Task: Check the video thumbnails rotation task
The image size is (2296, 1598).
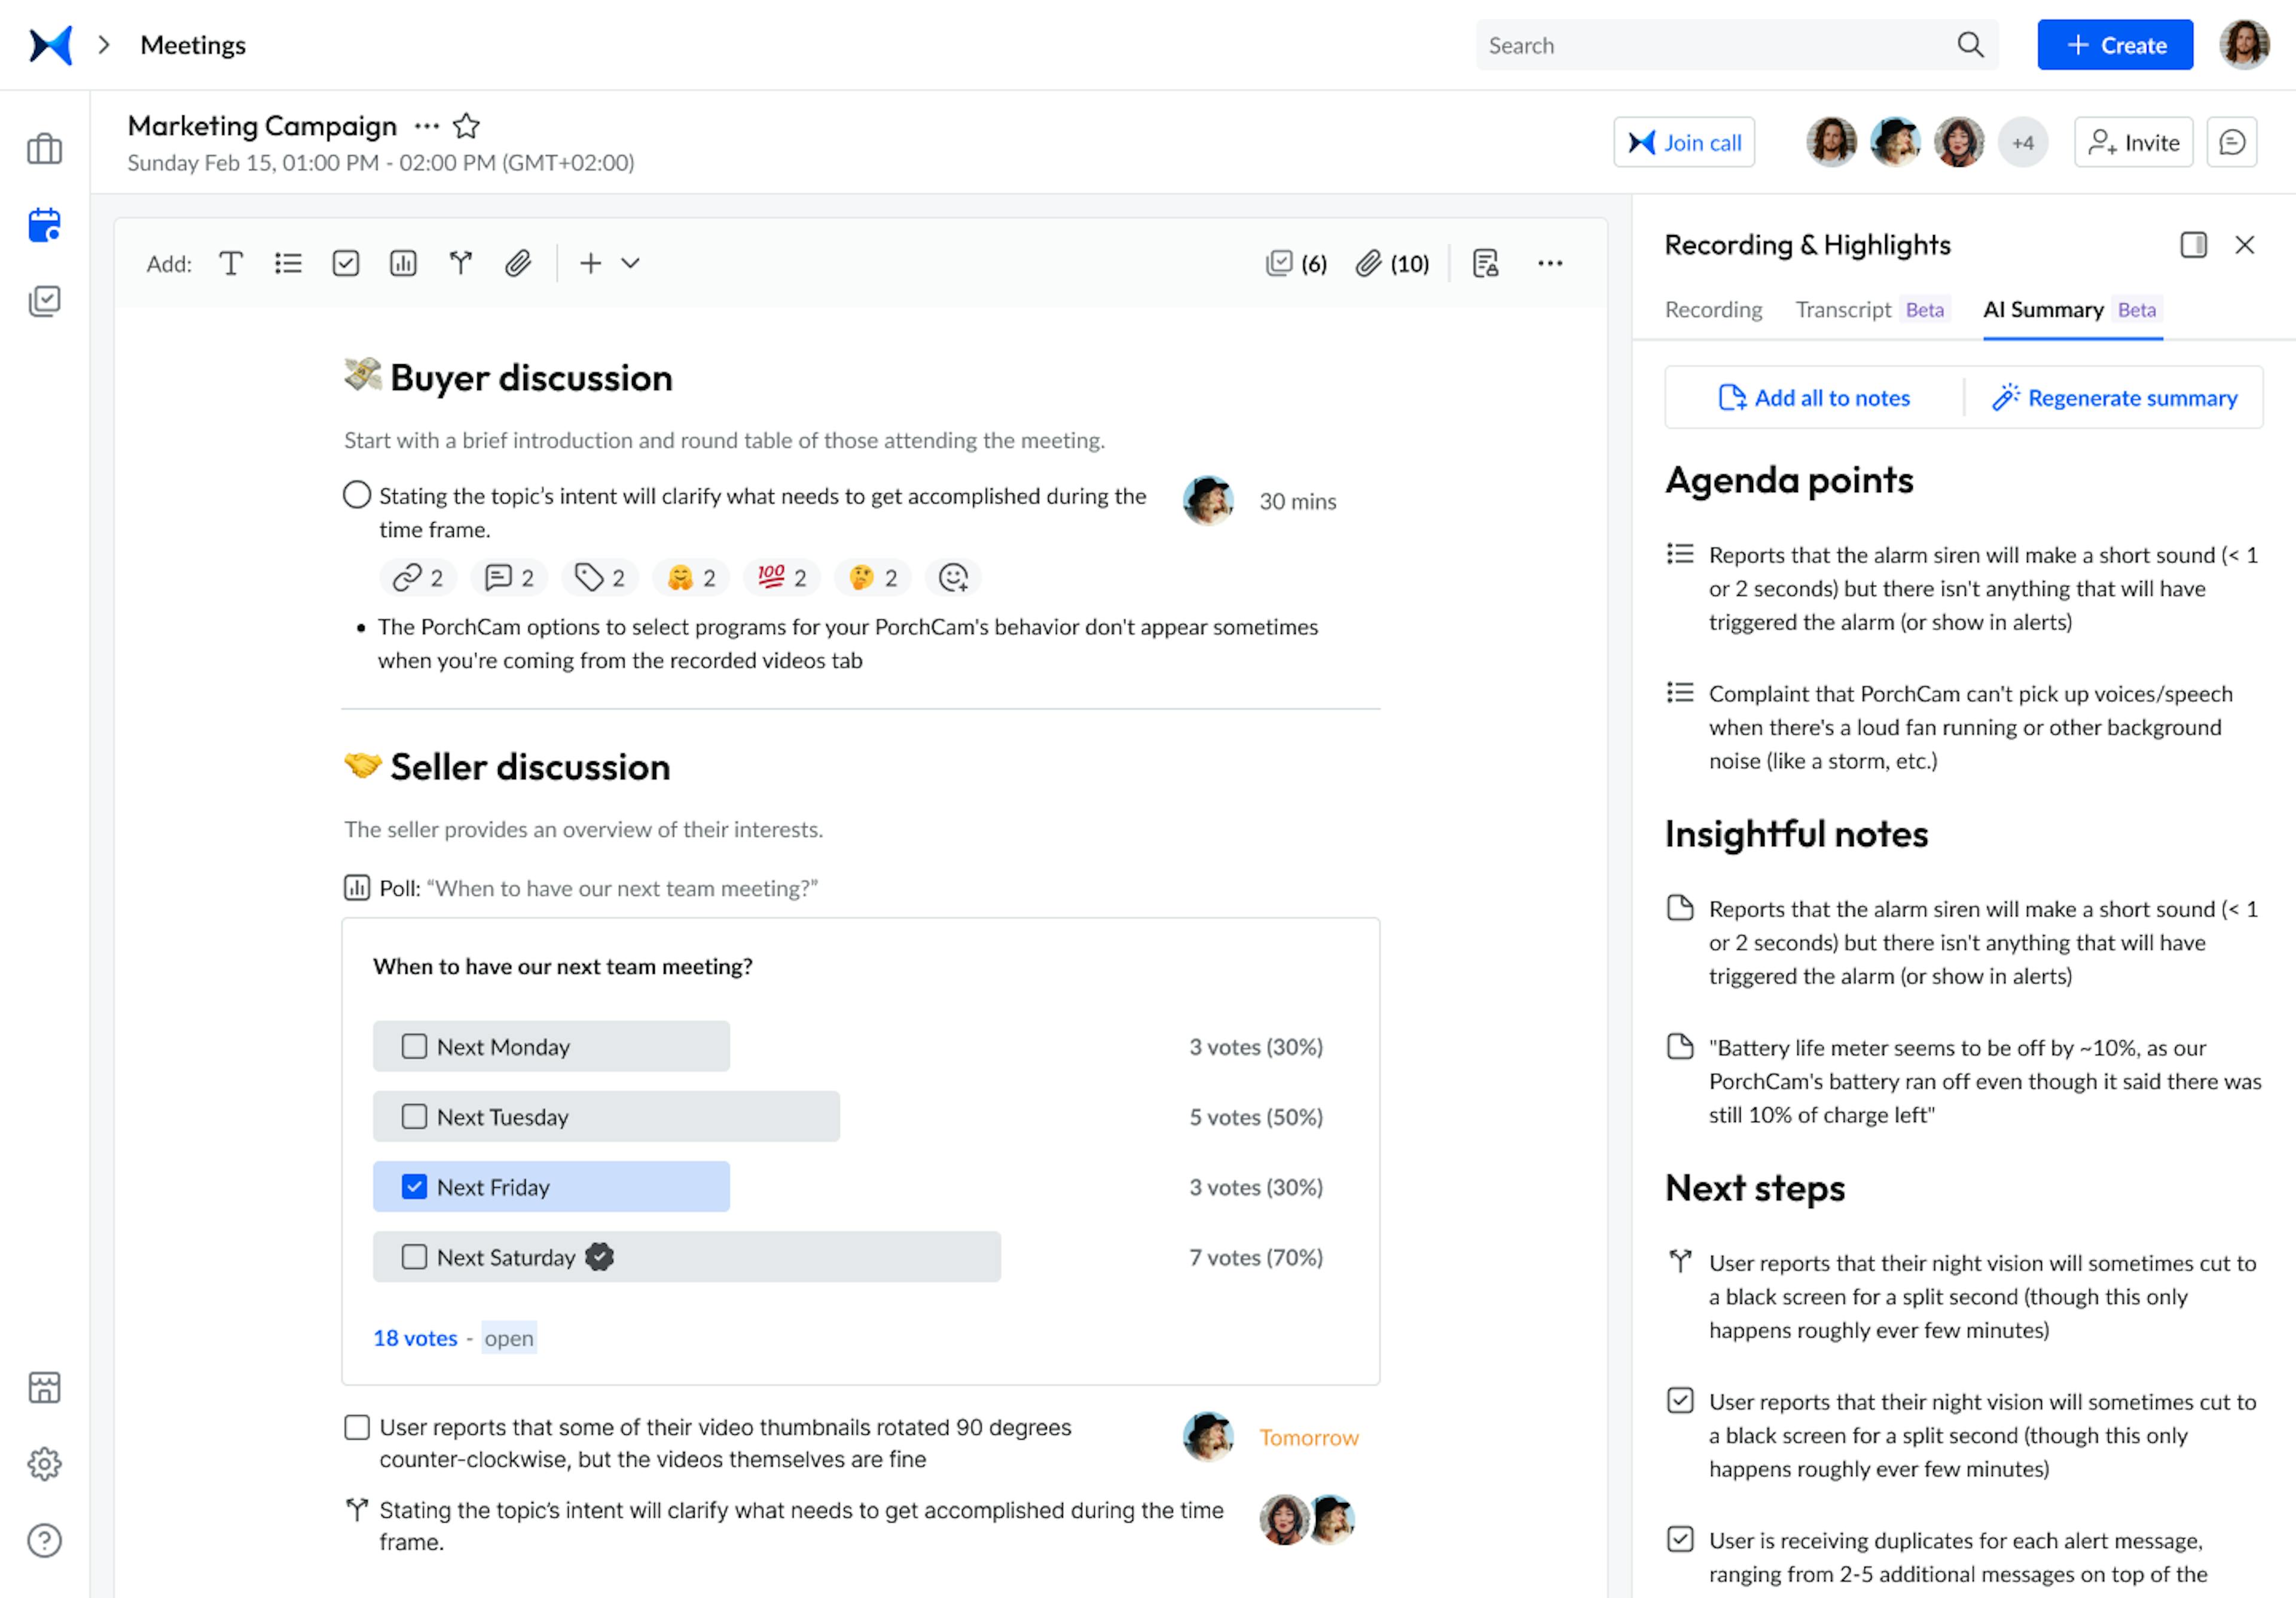Action: tap(356, 1427)
